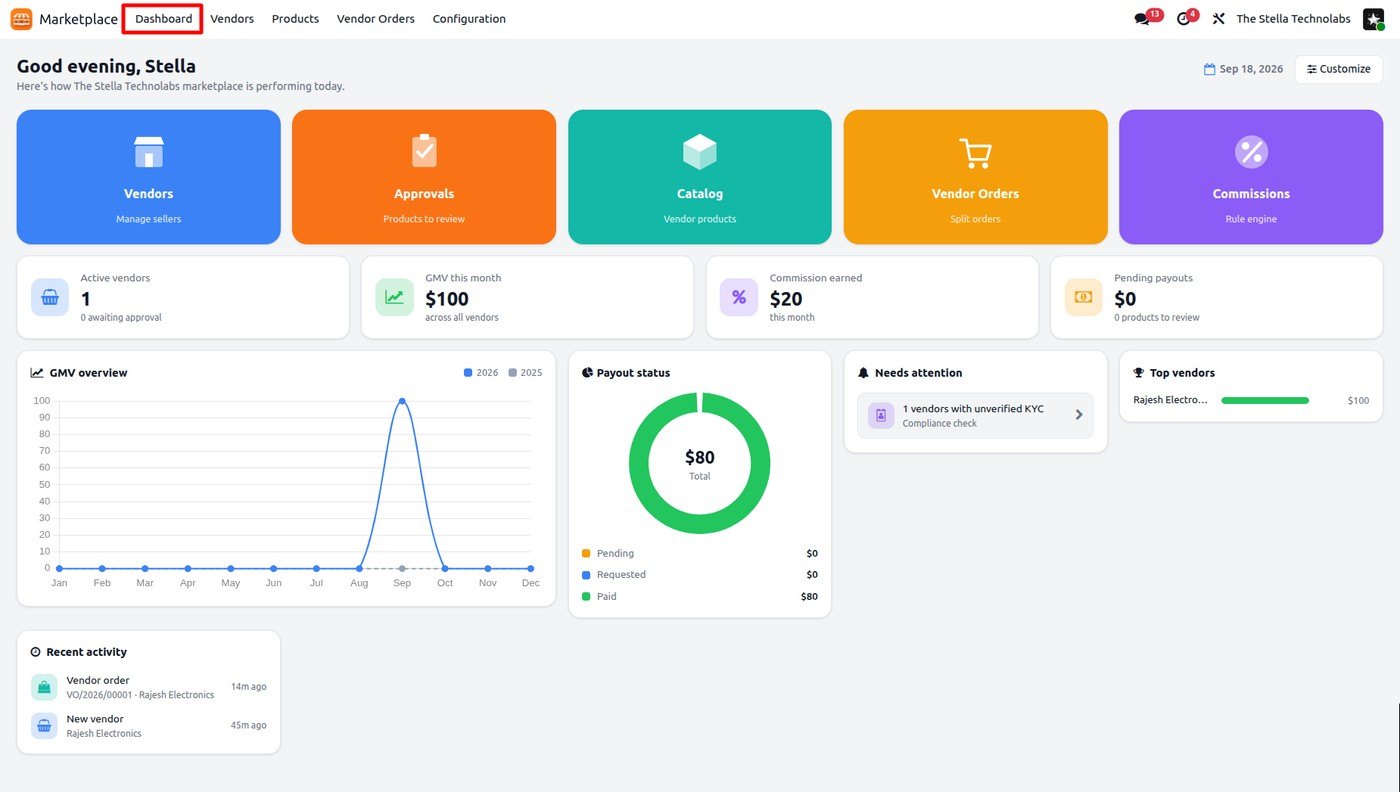Click the GMV this month chart icon
The height and width of the screenshot is (792, 1400).
point(394,297)
